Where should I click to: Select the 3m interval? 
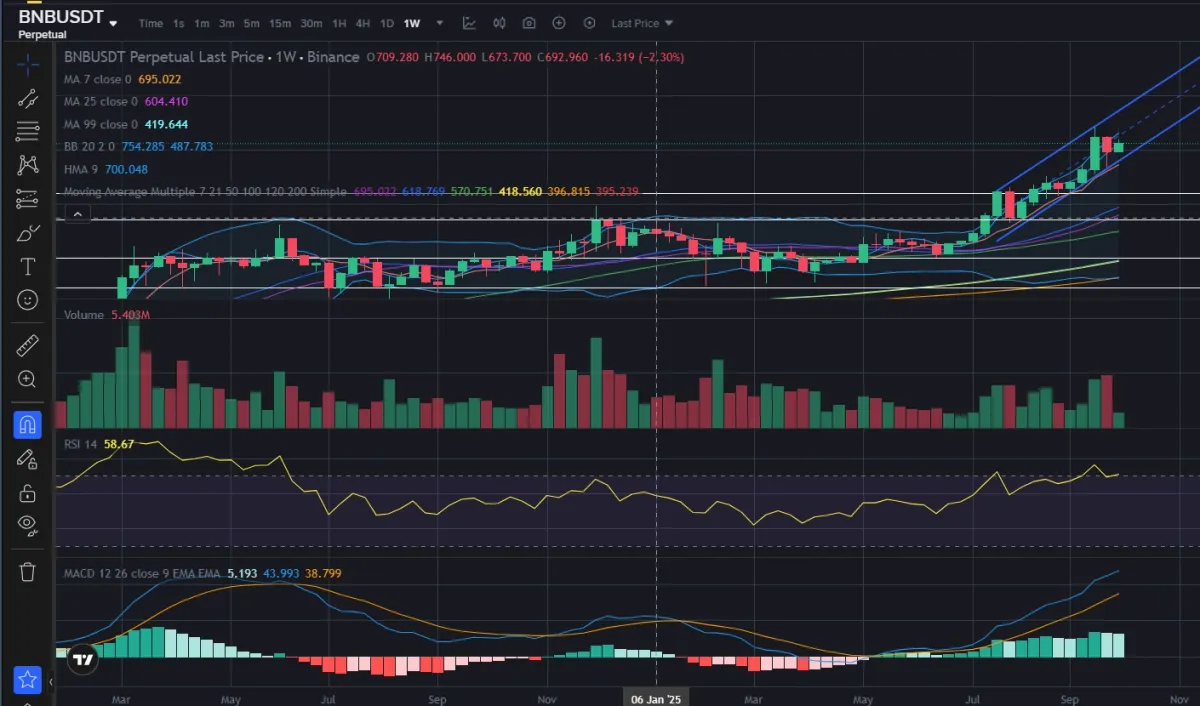tap(227, 23)
